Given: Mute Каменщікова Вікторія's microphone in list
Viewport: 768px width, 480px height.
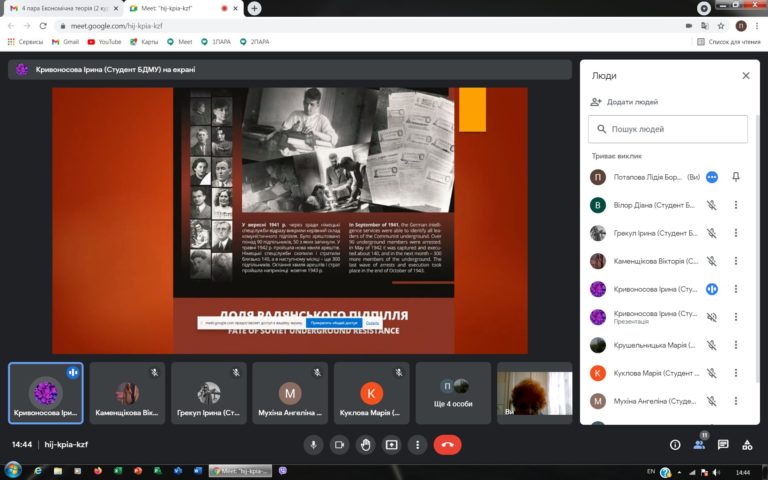Looking at the screenshot, I should click(x=712, y=261).
